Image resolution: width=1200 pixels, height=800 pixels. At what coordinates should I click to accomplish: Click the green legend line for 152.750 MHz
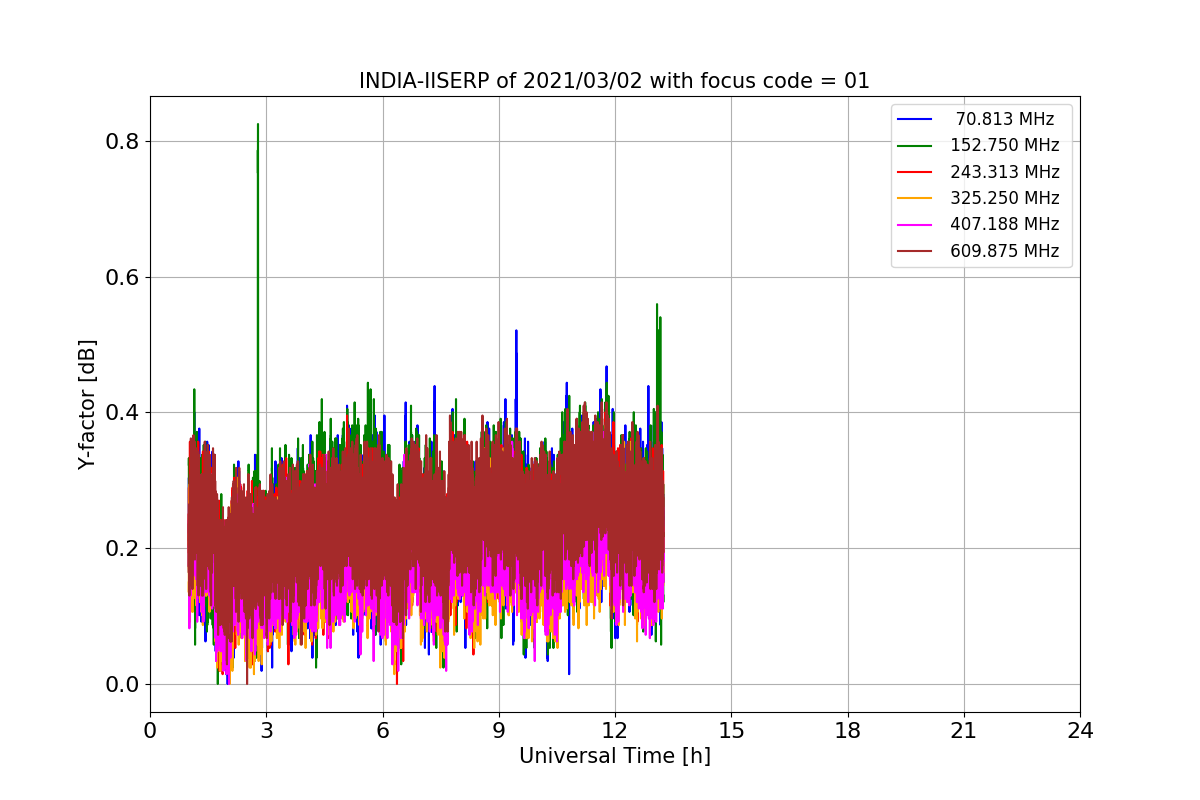coord(916,146)
